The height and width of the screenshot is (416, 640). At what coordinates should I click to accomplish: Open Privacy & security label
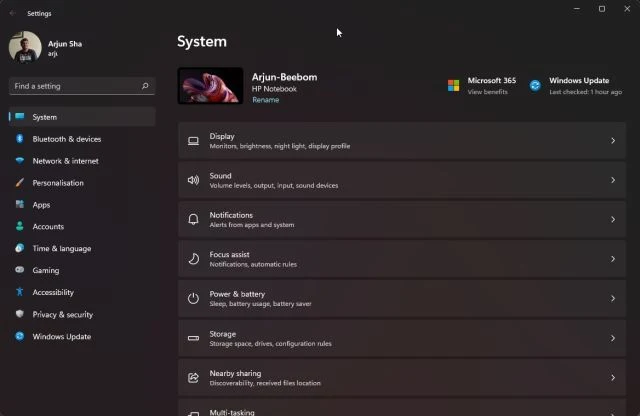click(62, 315)
